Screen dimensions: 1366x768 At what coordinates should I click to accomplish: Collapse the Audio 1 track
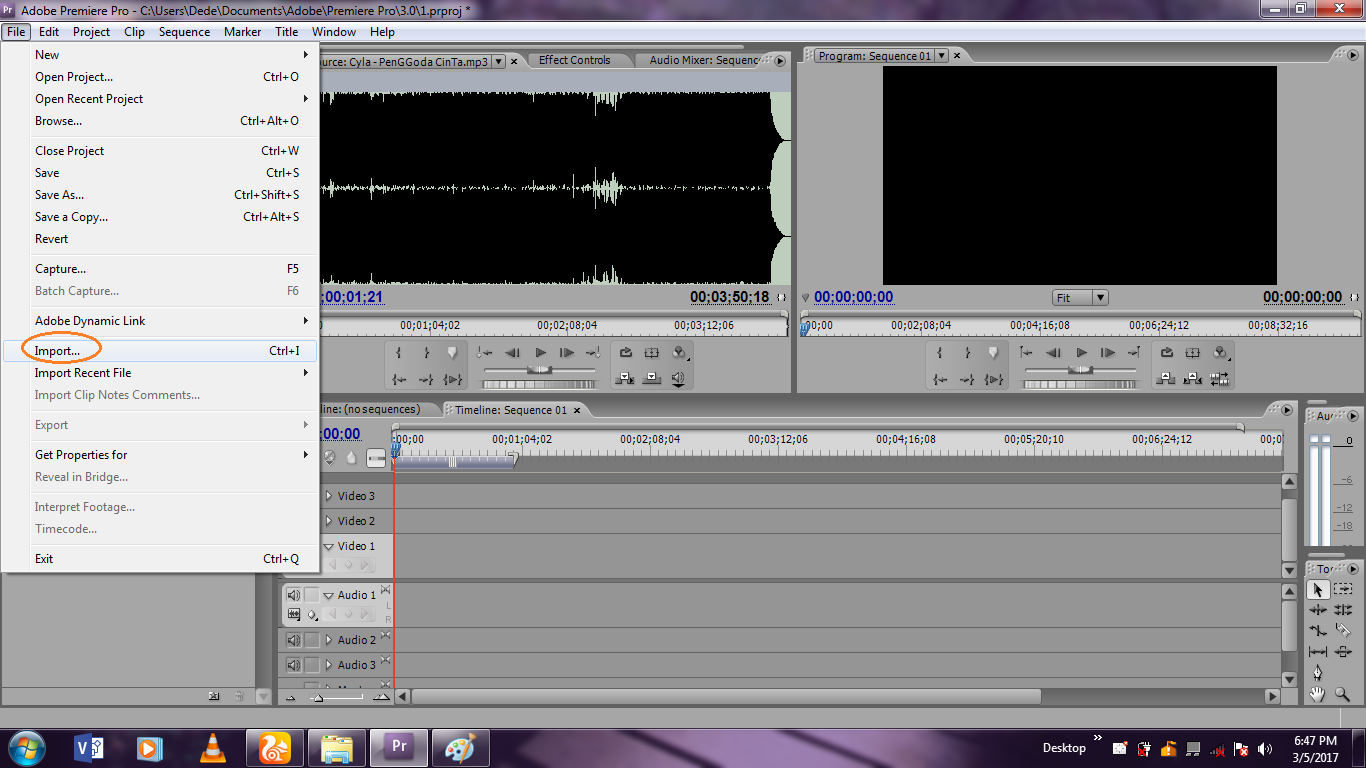pyautogui.click(x=328, y=595)
